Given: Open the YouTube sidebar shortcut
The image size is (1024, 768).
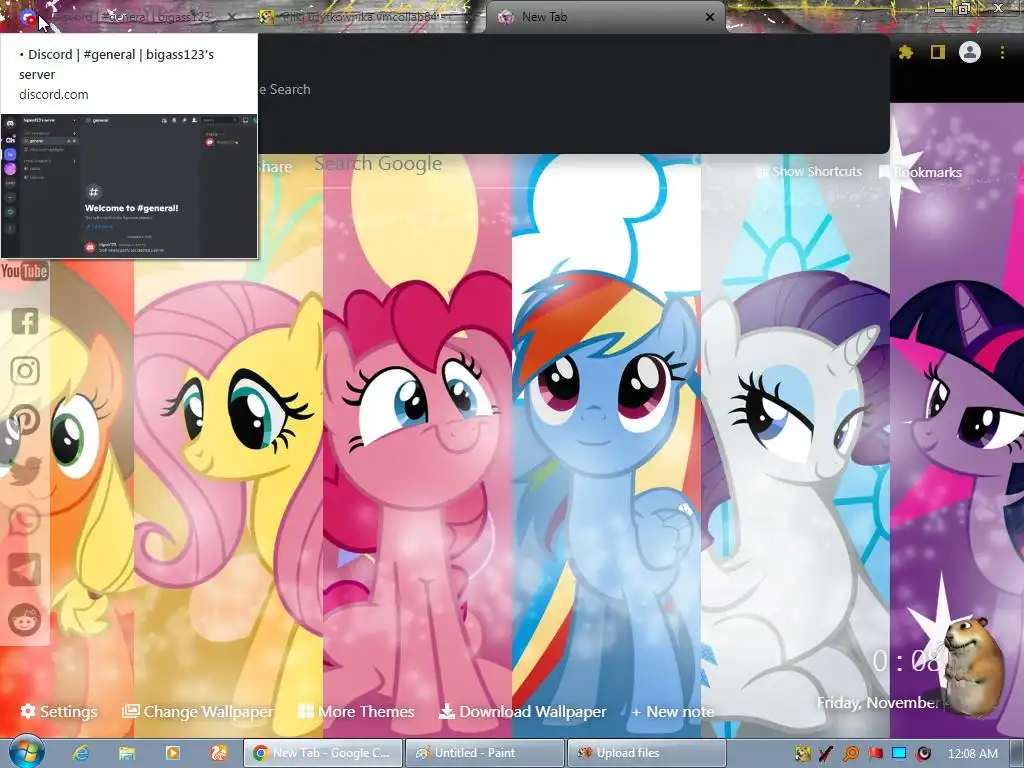Looking at the screenshot, I should [24, 270].
